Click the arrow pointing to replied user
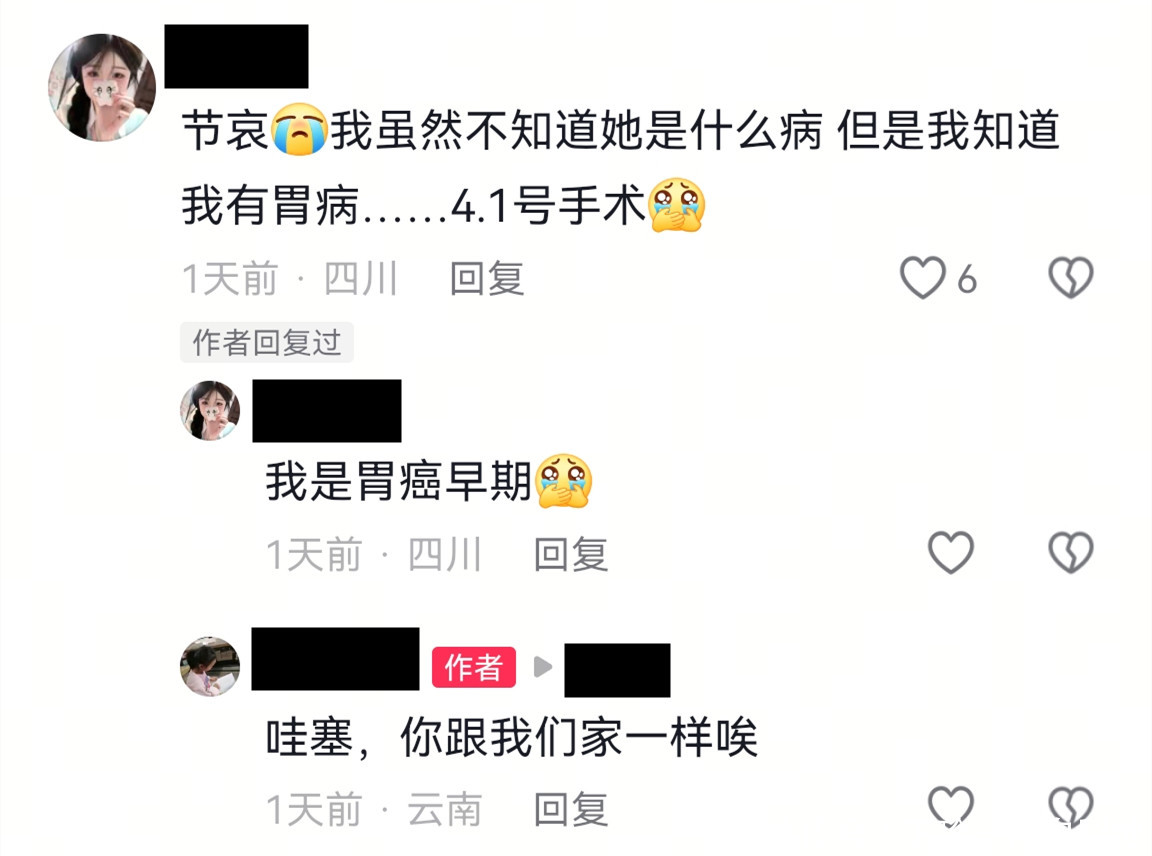 (x=542, y=667)
